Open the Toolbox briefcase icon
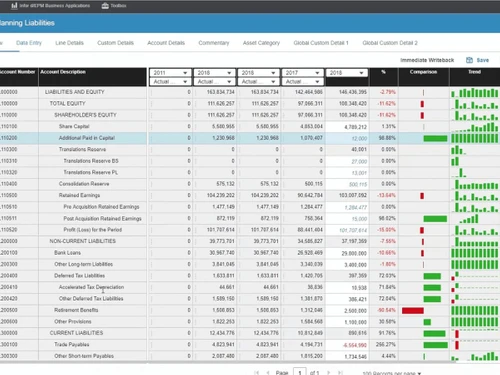This screenshot has width=500, height=375. pyautogui.click(x=105, y=6)
